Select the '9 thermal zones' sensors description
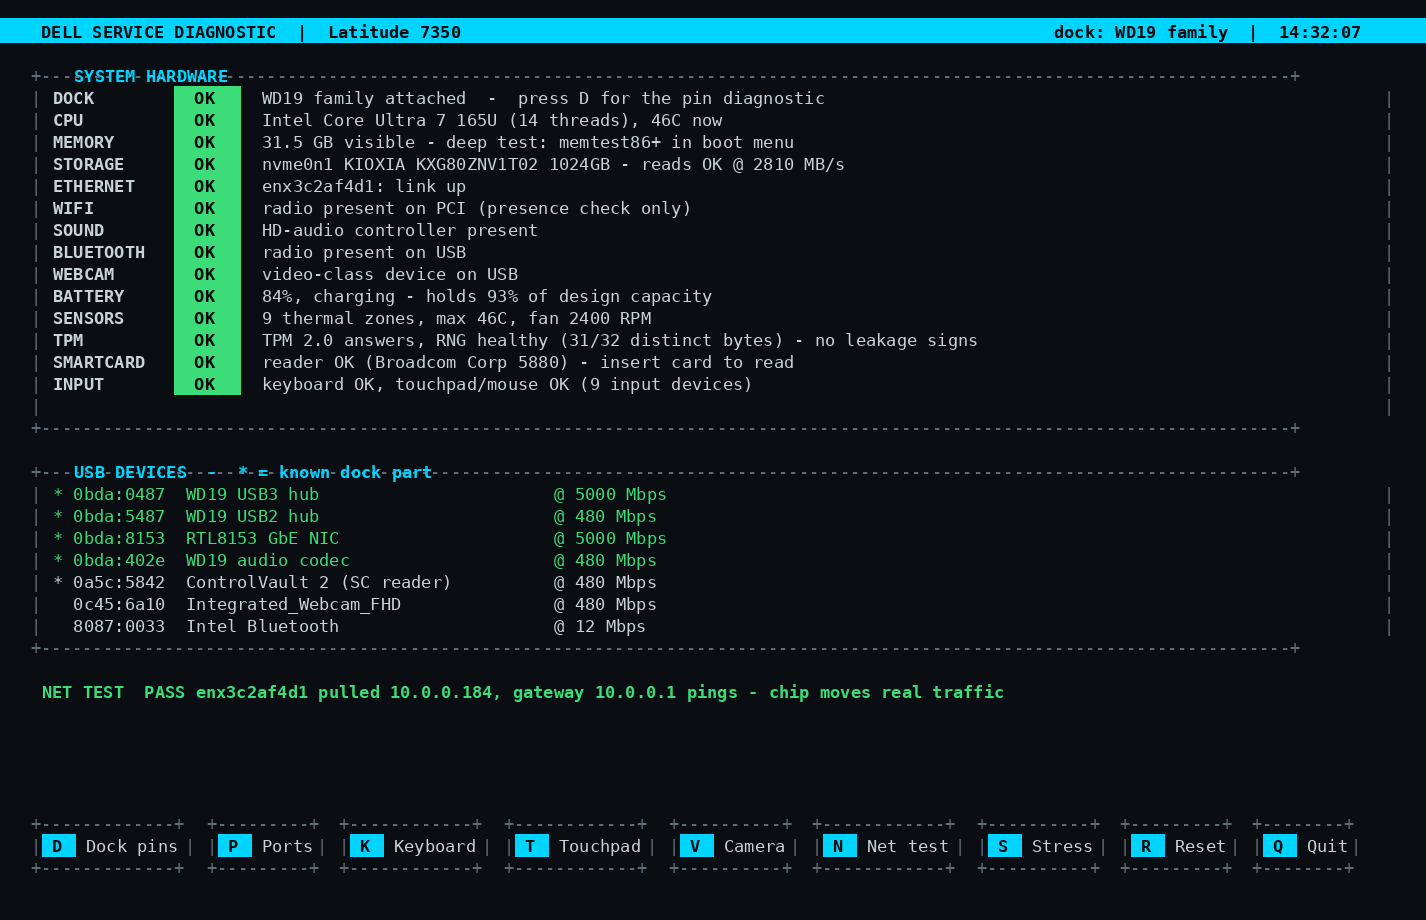This screenshot has width=1426, height=920. coord(457,318)
